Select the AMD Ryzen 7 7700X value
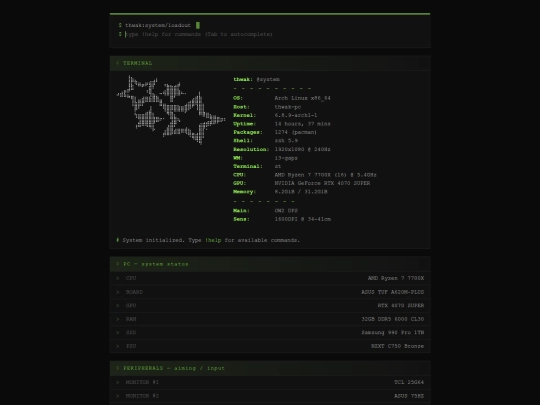The width and height of the screenshot is (540, 405). pyautogui.click(x=396, y=278)
